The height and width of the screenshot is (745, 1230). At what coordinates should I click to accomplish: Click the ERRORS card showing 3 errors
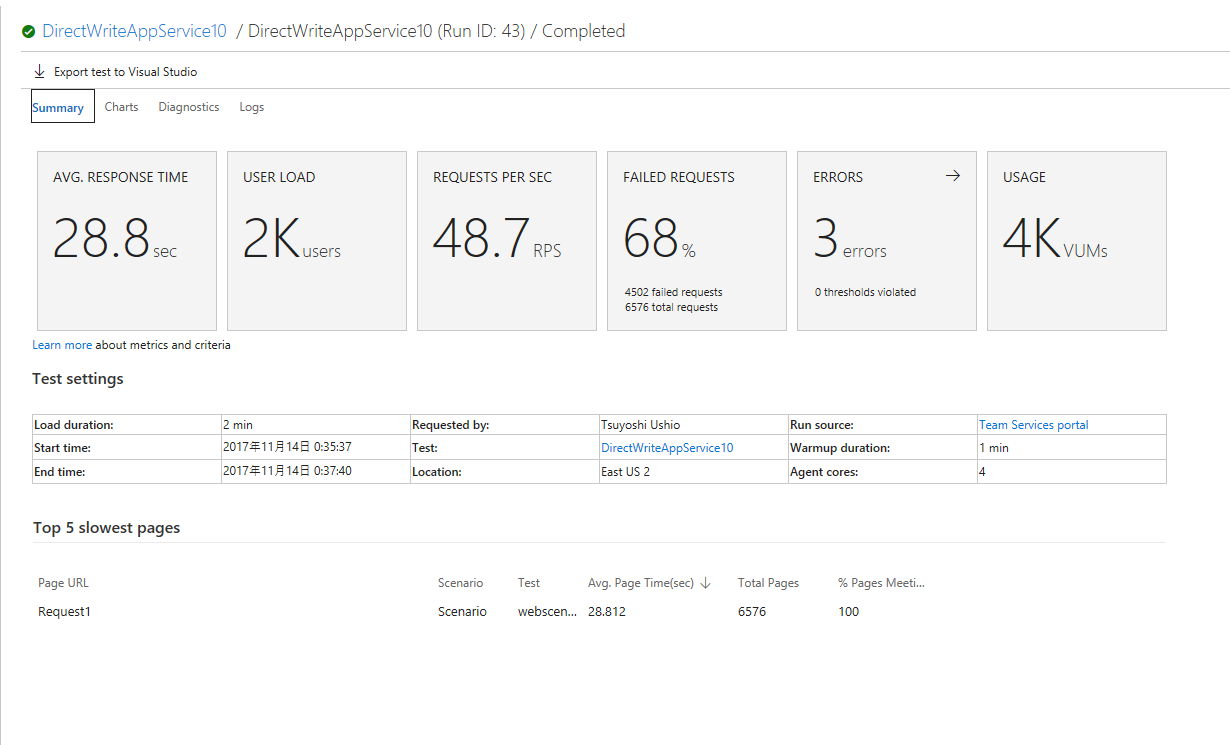(x=886, y=240)
